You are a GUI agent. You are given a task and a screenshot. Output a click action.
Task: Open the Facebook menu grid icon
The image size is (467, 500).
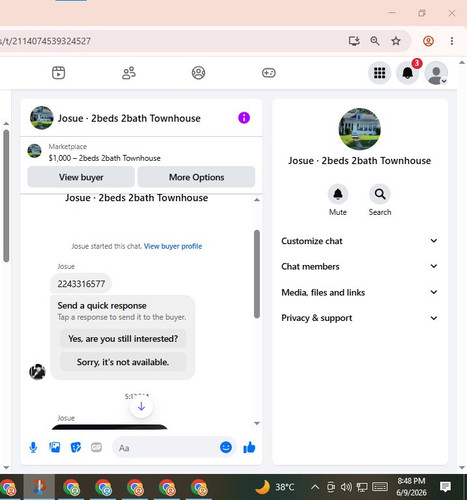(379, 73)
